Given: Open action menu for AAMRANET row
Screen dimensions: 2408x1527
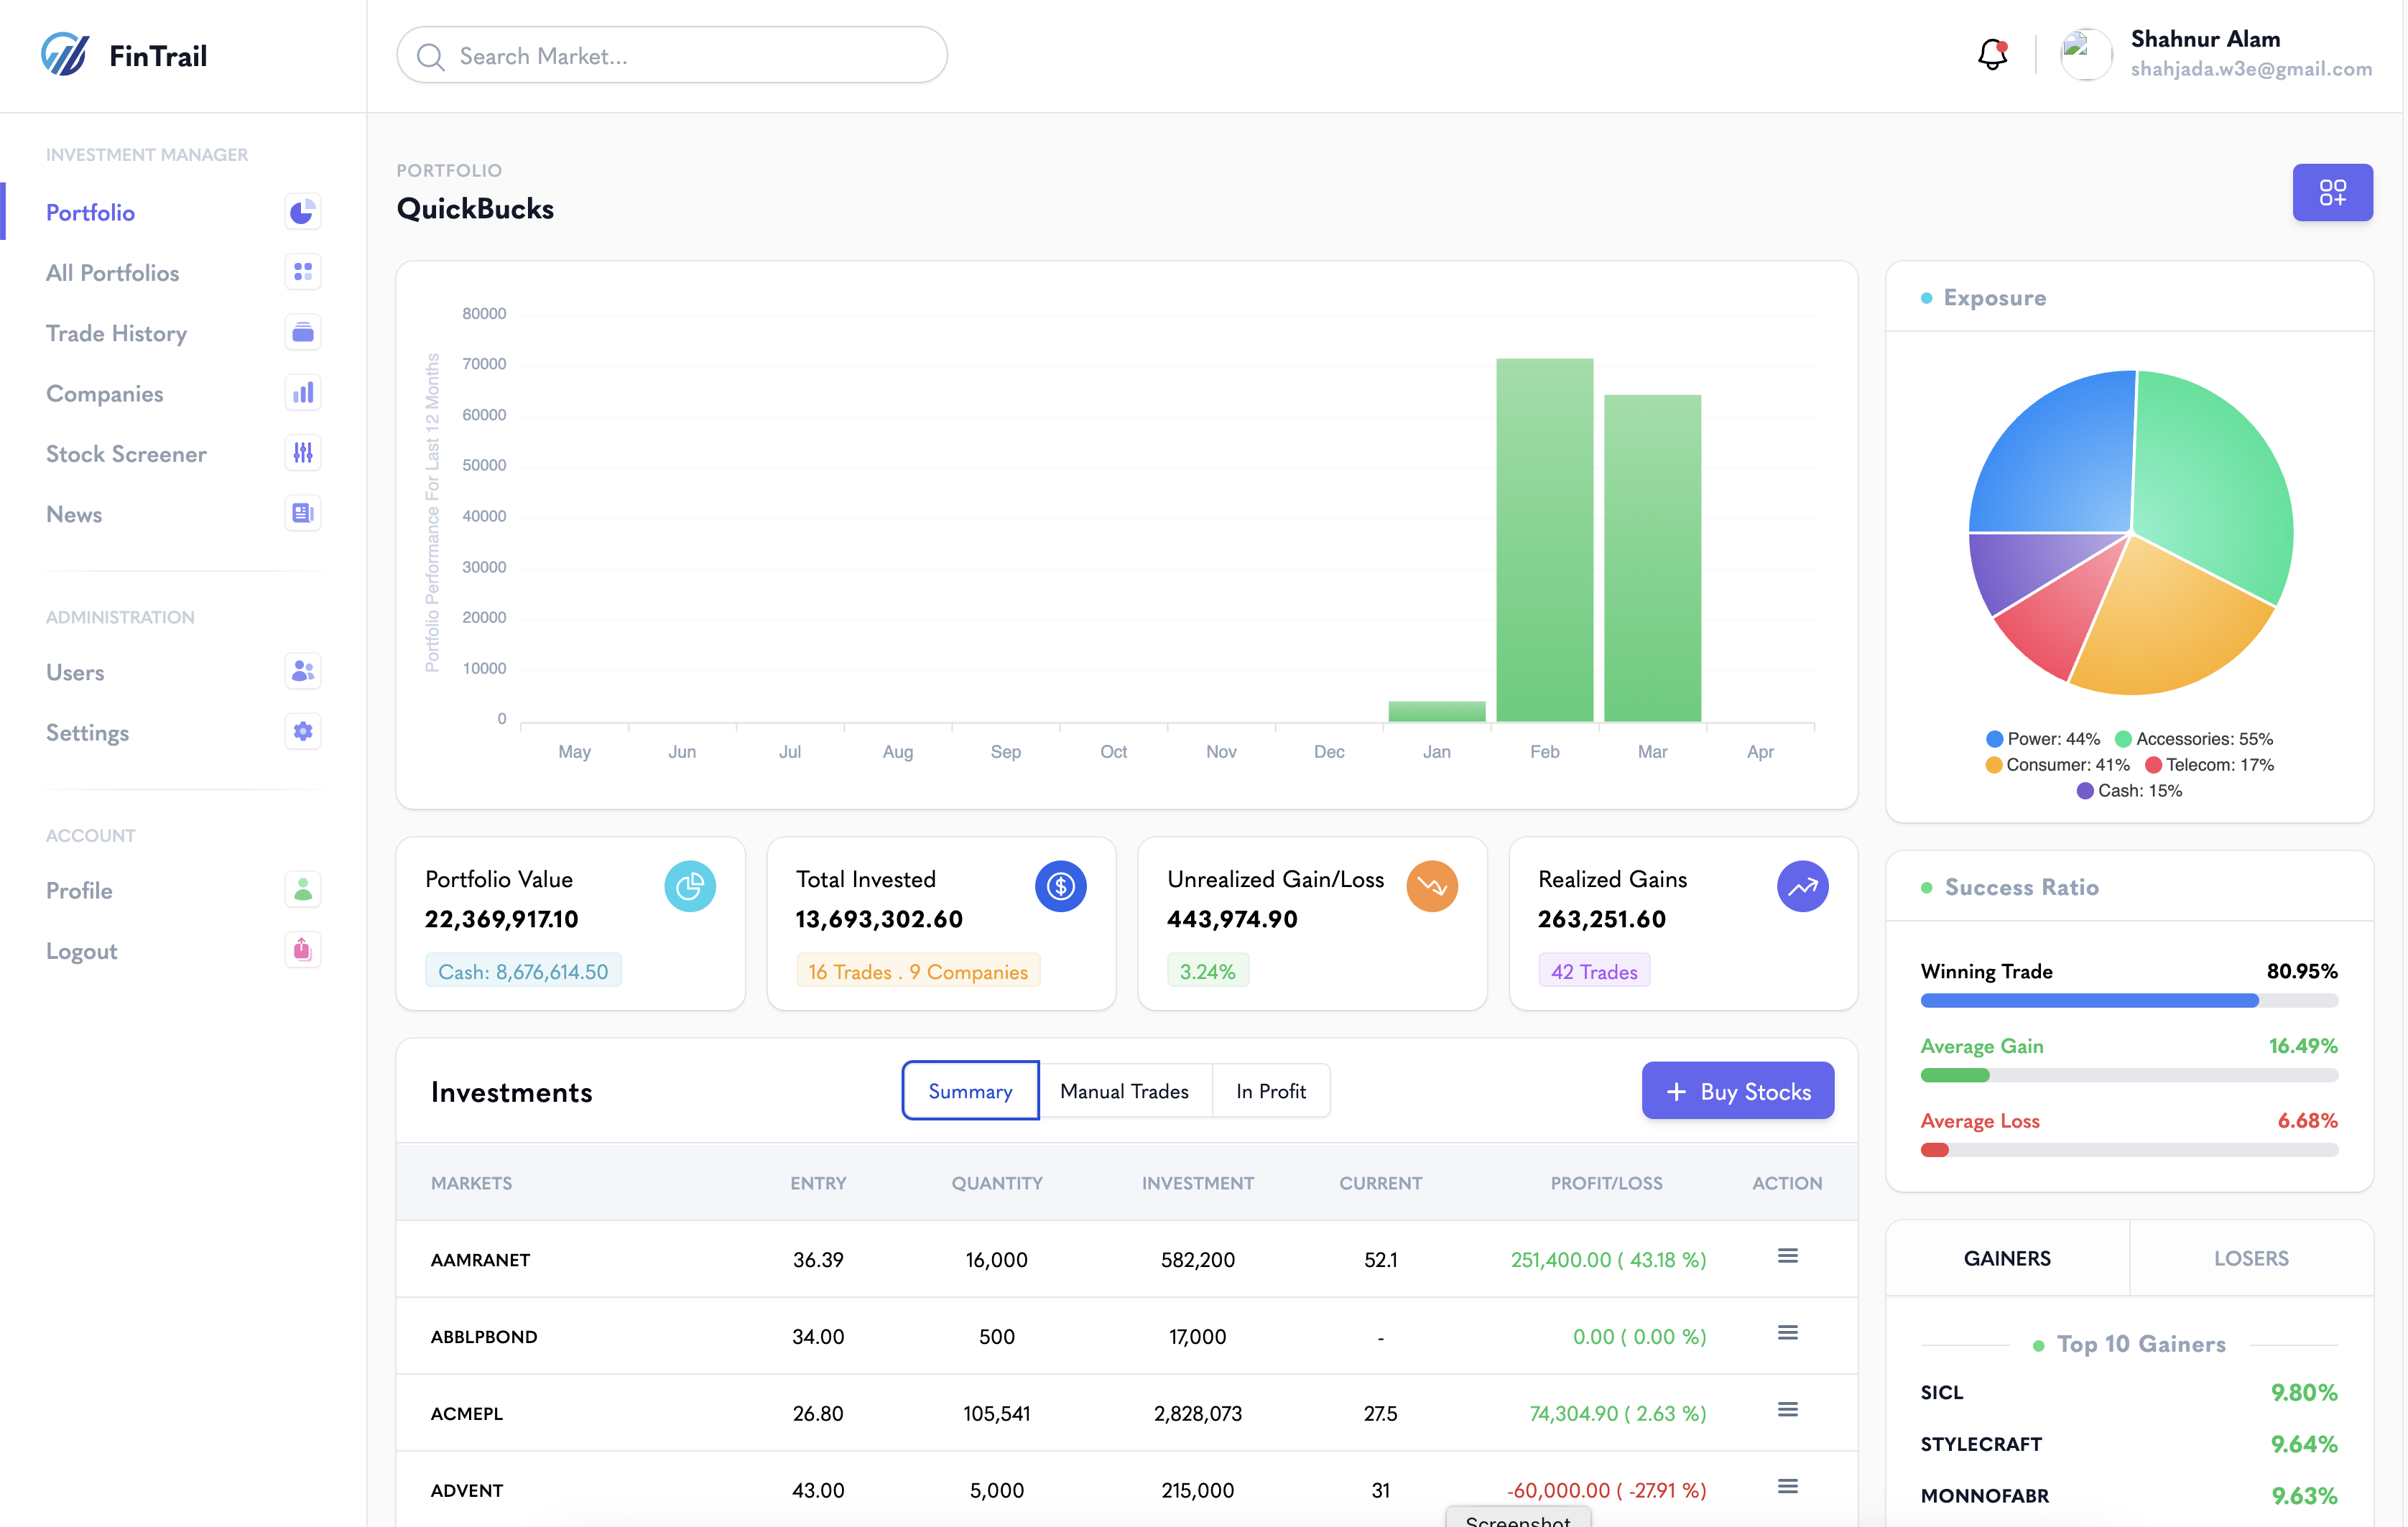Looking at the screenshot, I should click(x=1787, y=1256).
